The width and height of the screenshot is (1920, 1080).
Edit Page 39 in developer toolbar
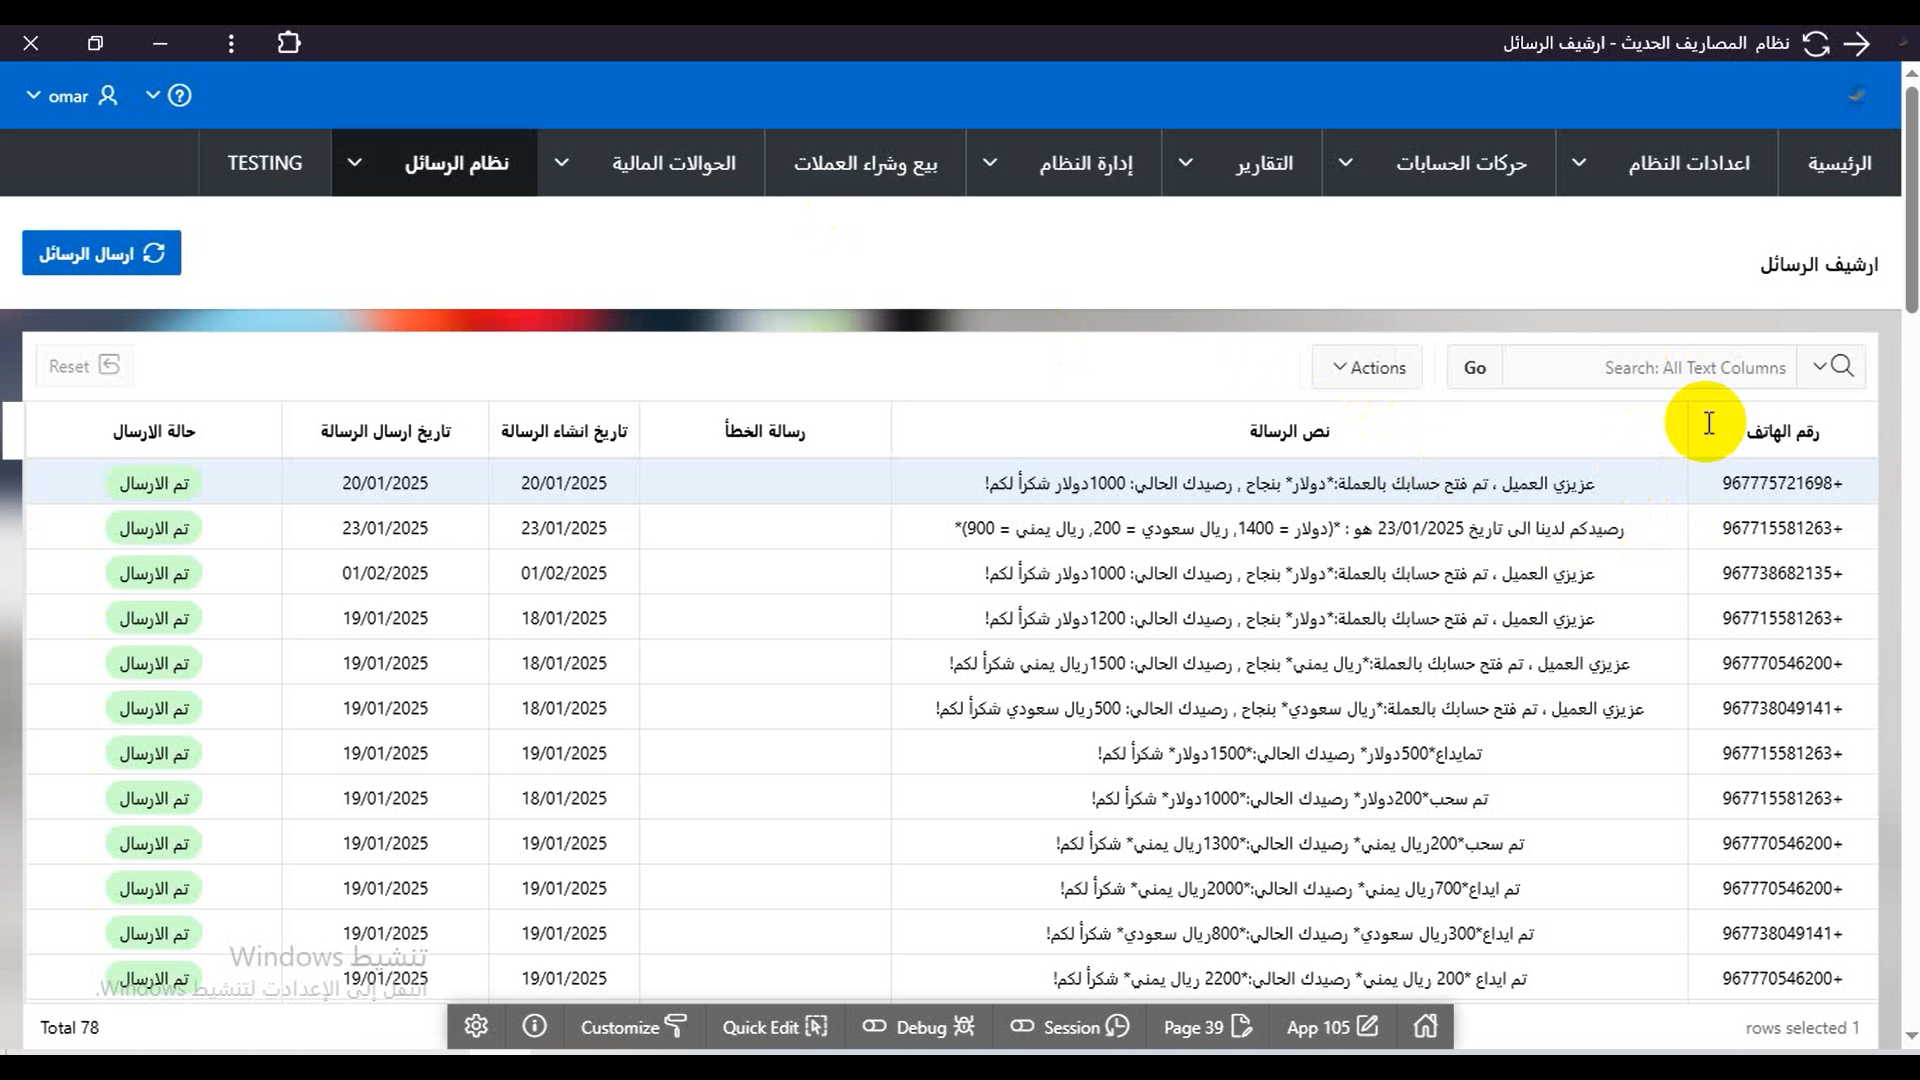(1208, 1026)
